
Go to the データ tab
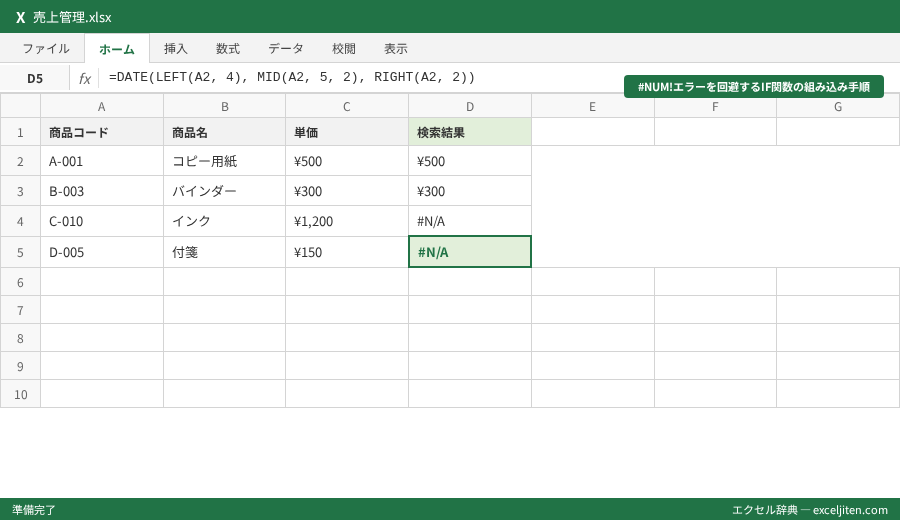pyautogui.click(x=286, y=48)
